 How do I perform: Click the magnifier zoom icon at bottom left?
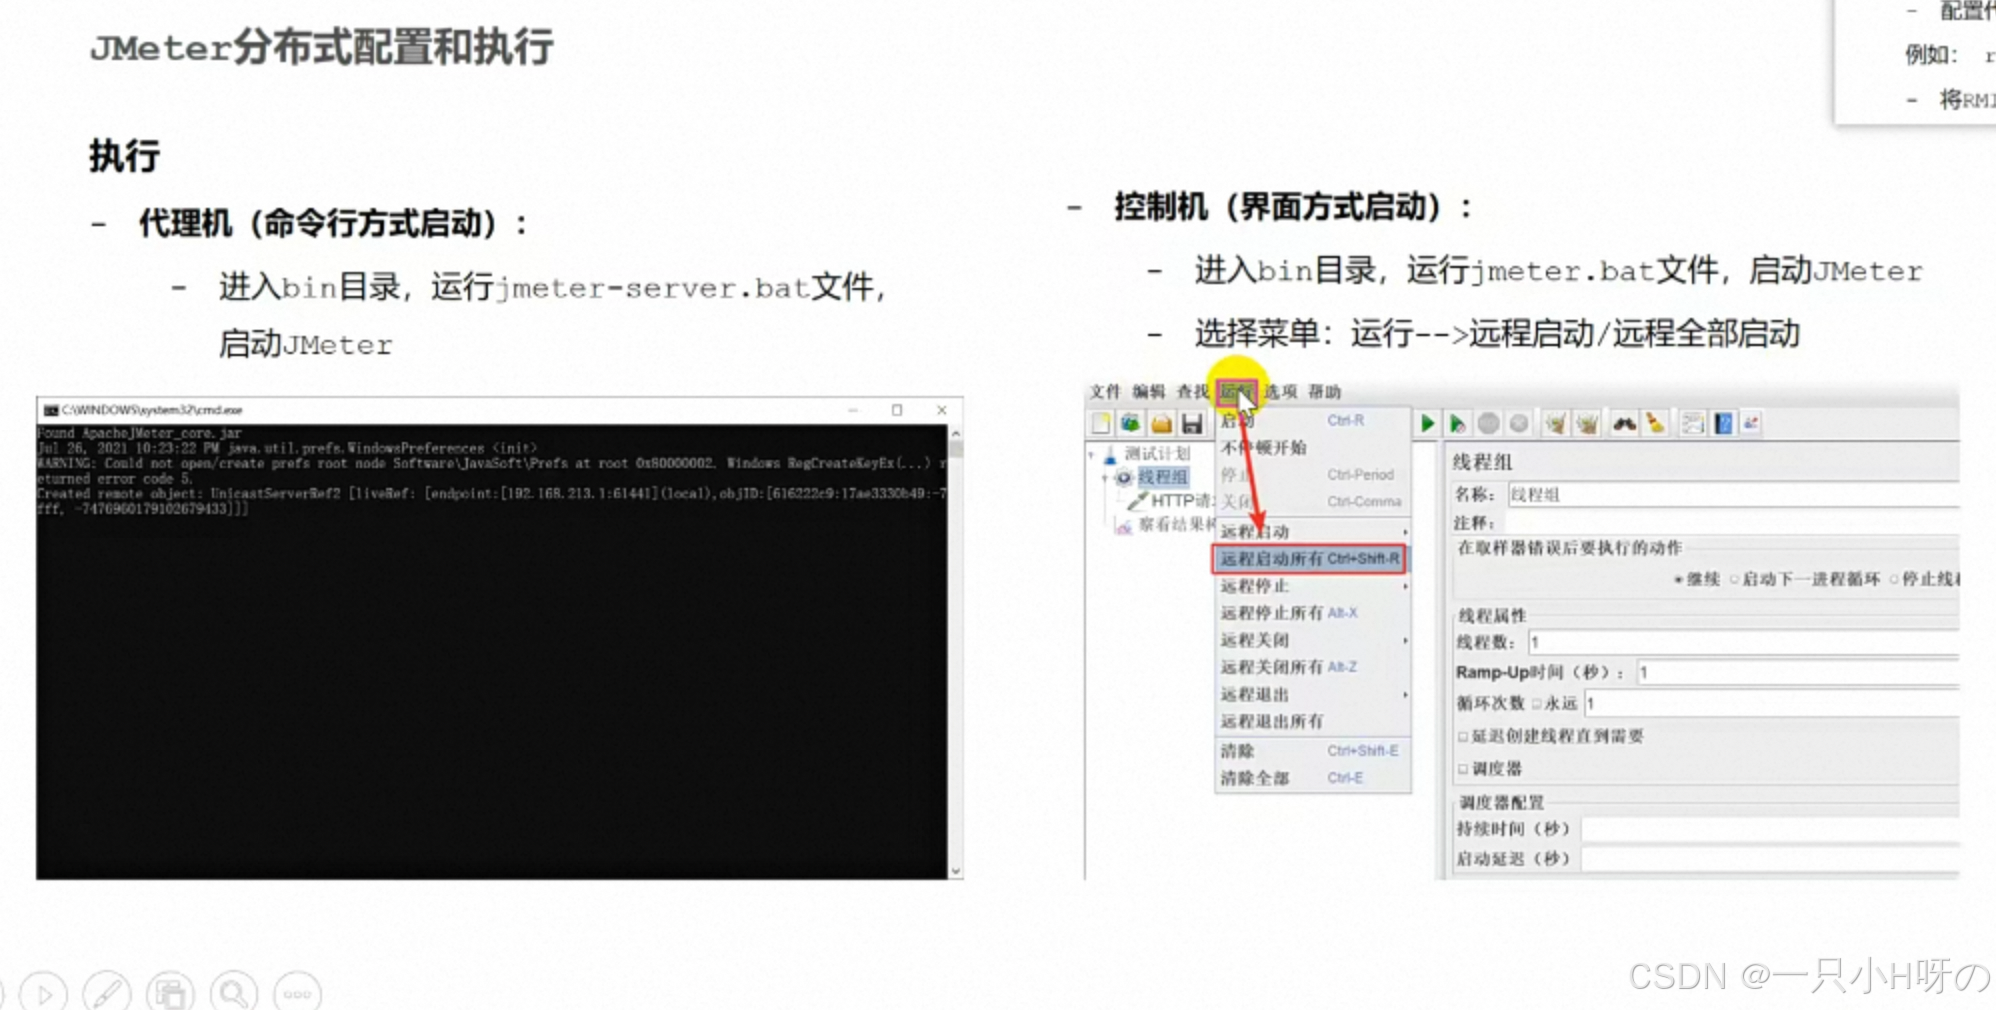tap(234, 994)
